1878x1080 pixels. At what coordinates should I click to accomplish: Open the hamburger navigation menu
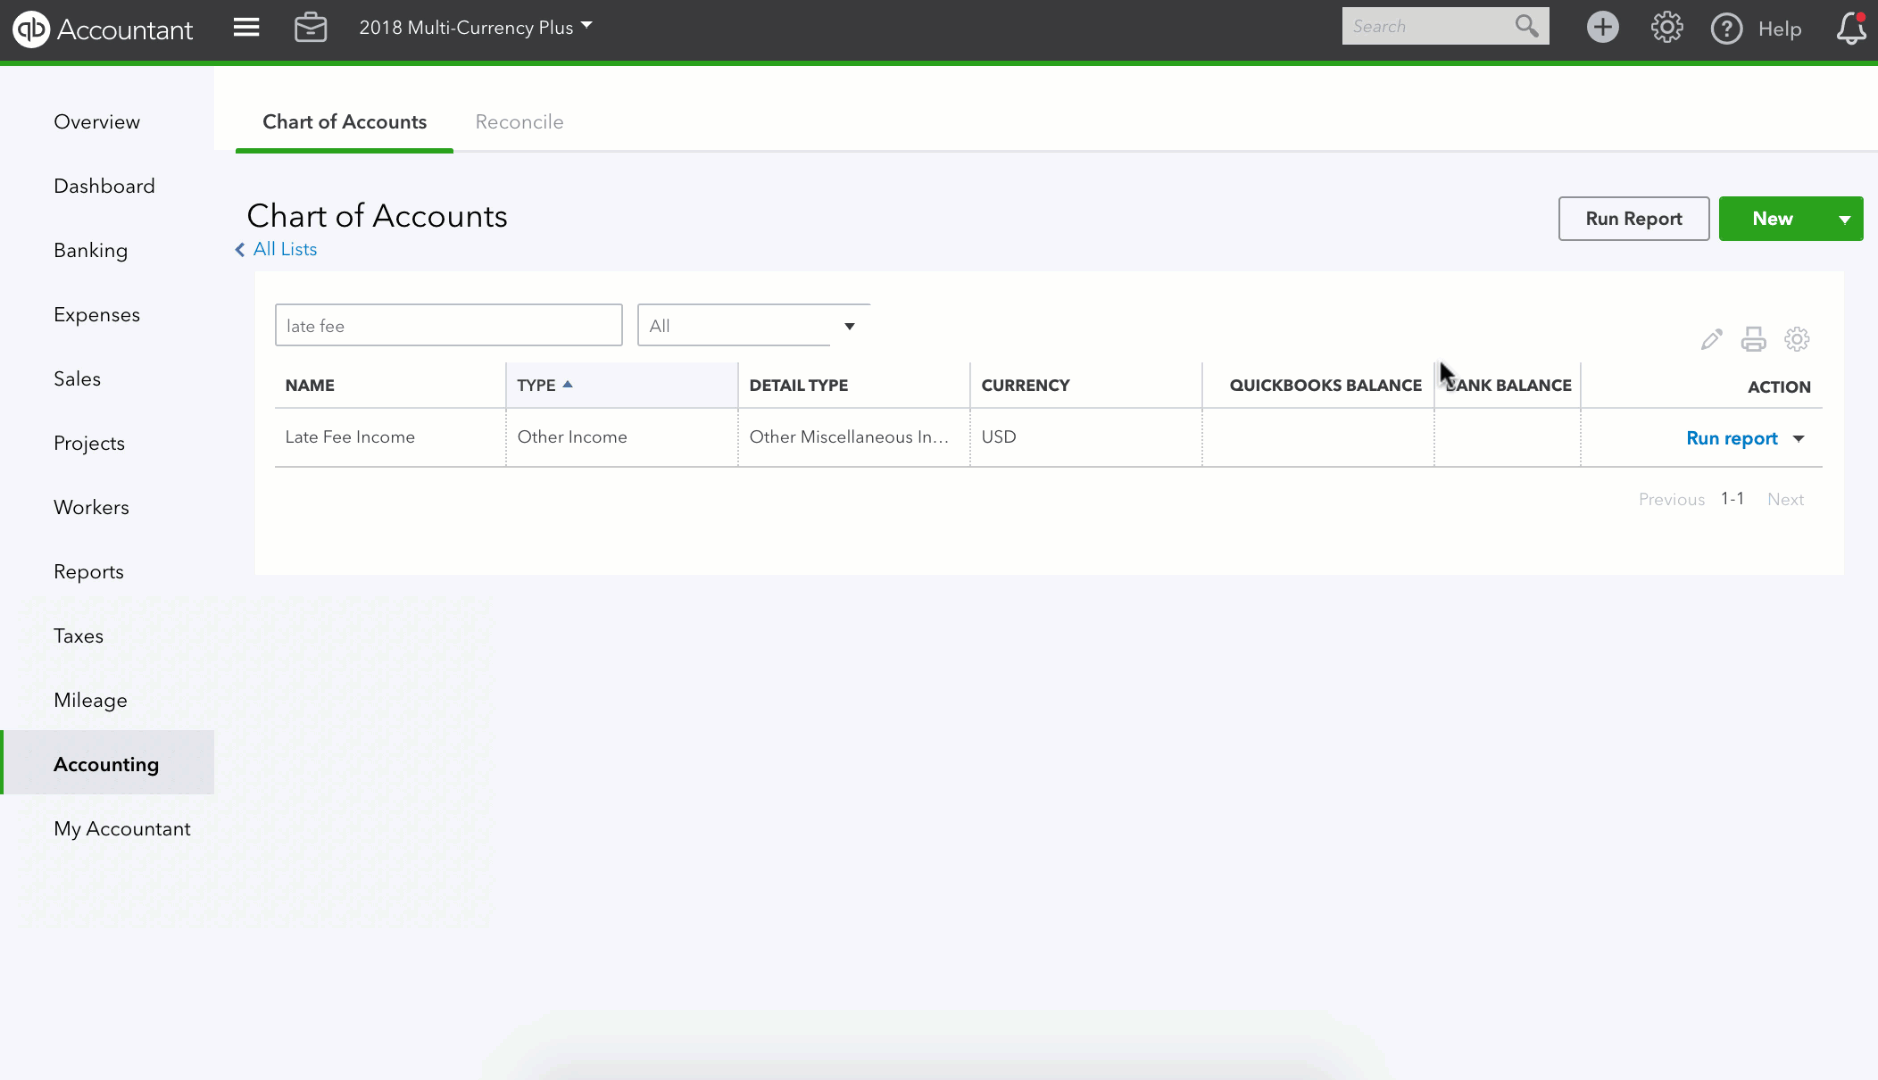click(246, 27)
